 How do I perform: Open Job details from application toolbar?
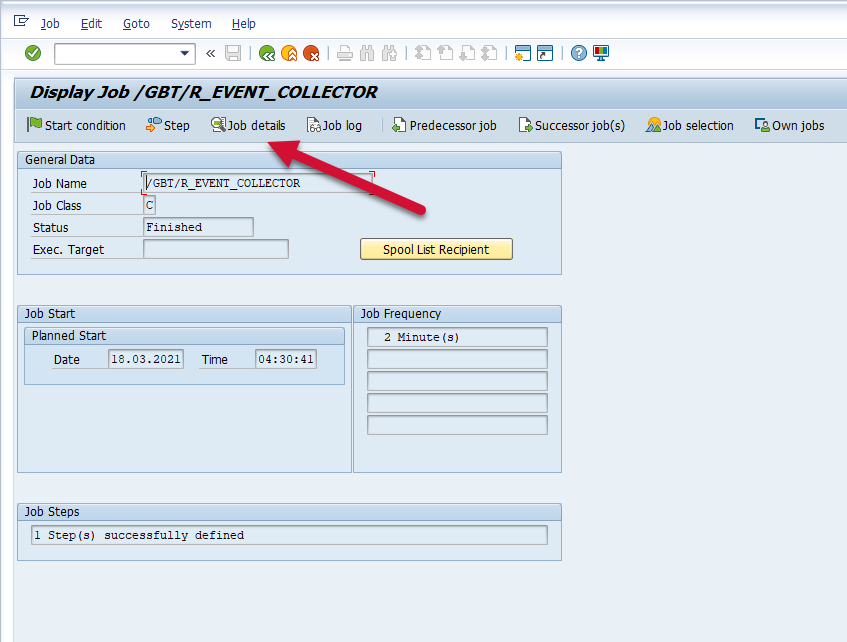(248, 125)
